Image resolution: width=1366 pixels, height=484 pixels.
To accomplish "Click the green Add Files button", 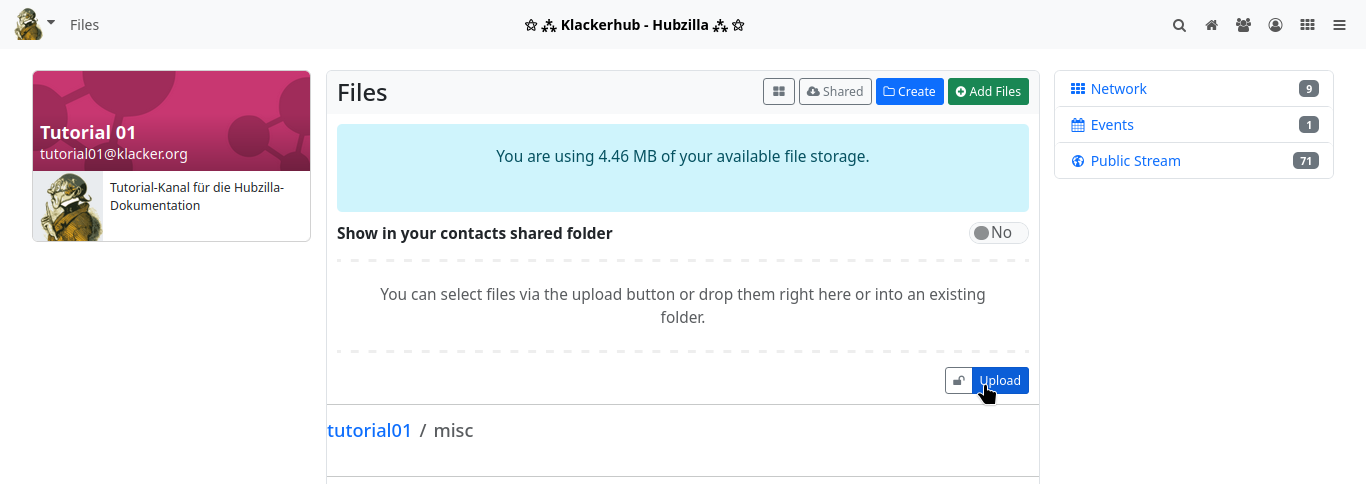I will click(988, 91).
